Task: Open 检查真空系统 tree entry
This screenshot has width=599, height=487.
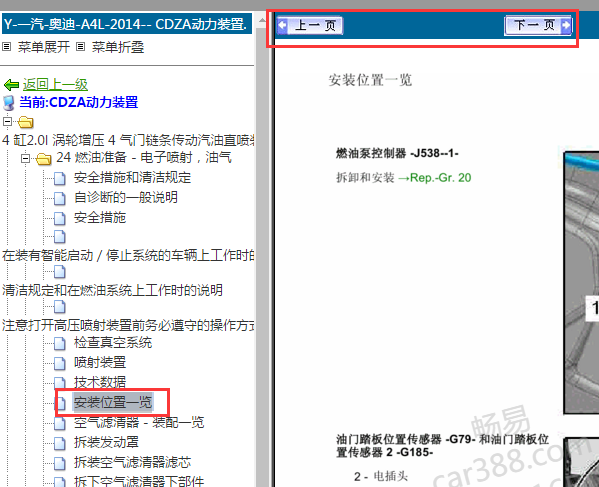Action: tap(113, 342)
